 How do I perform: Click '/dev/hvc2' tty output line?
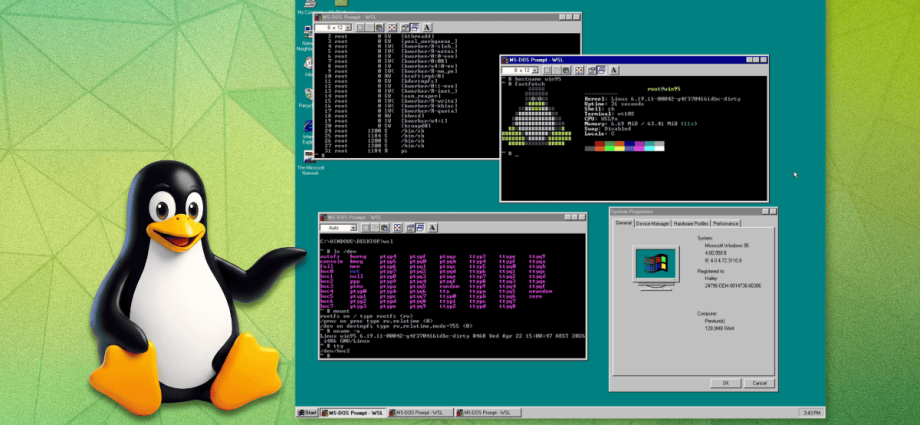point(337,351)
